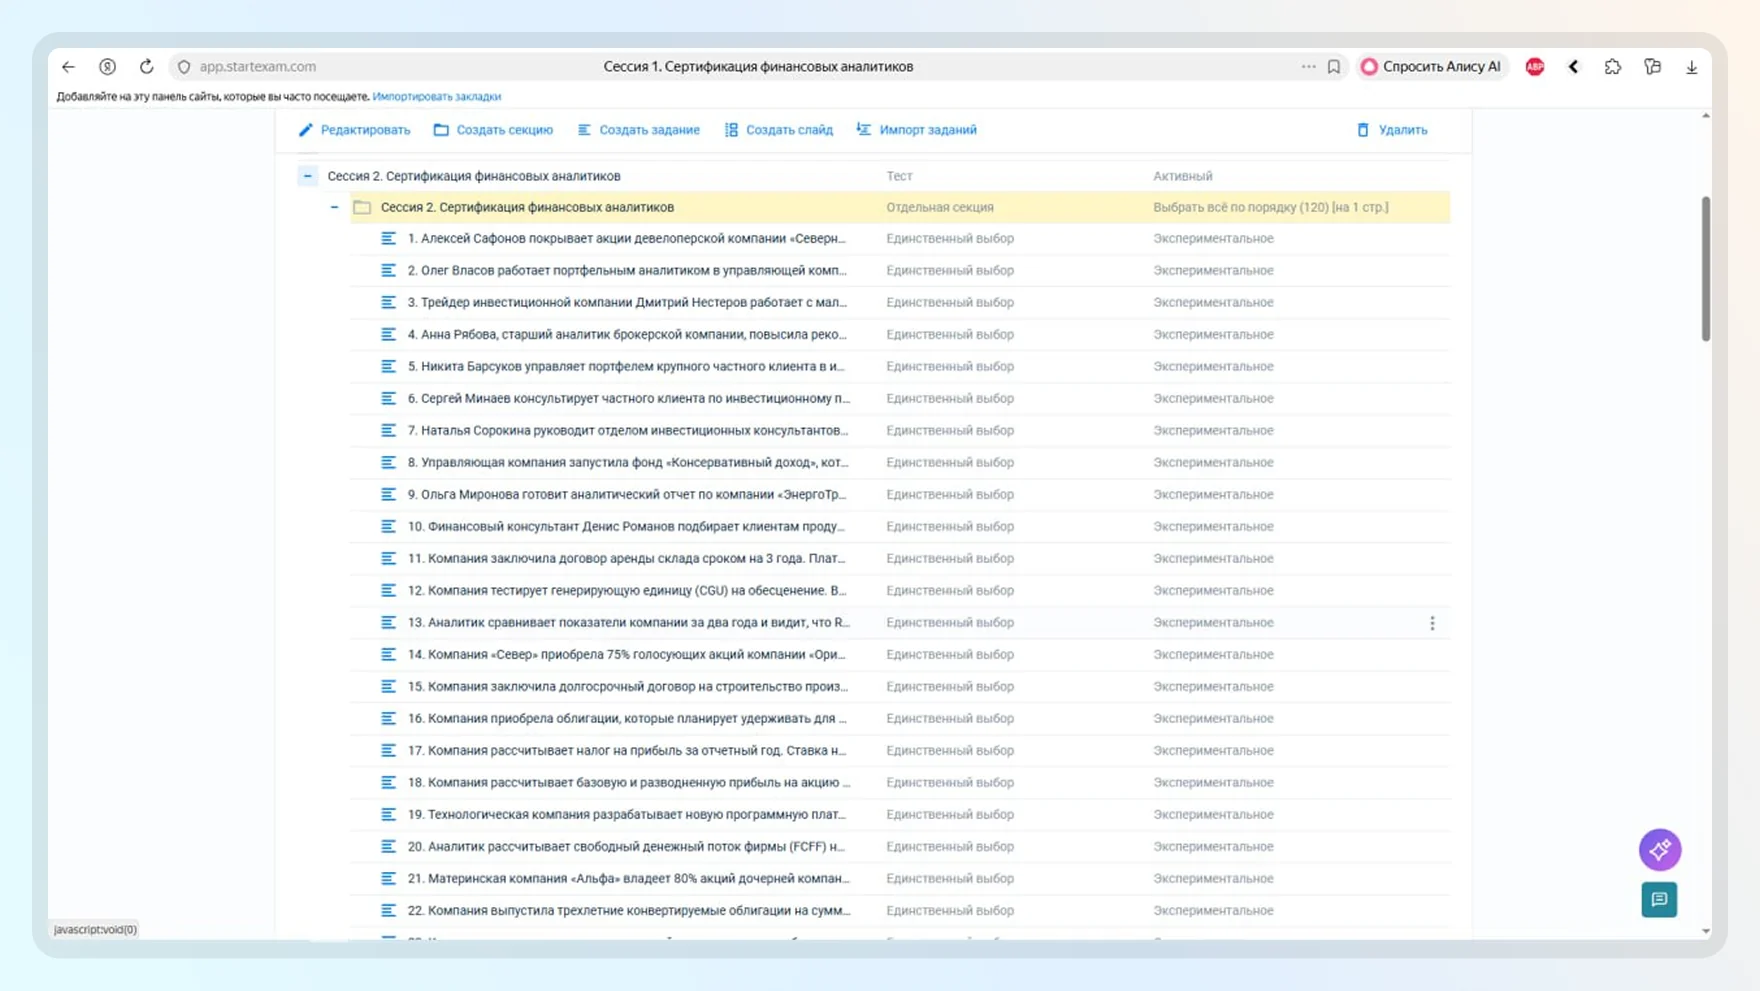Click Создать секцию in the toolbar
The width and height of the screenshot is (1760, 991).
tap(493, 130)
